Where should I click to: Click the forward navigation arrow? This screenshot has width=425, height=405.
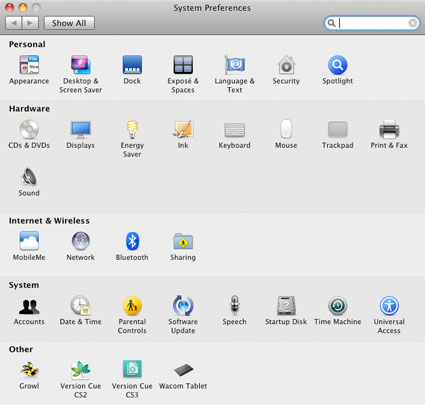click(30, 23)
